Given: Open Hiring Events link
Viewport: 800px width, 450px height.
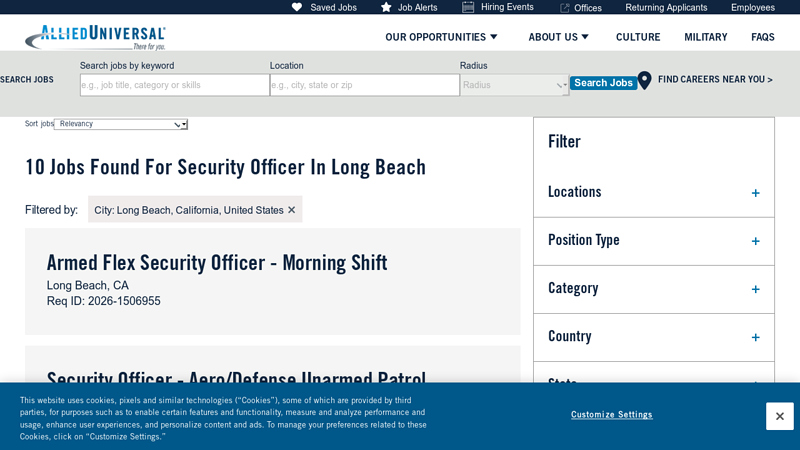Looking at the screenshot, I should (507, 7).
